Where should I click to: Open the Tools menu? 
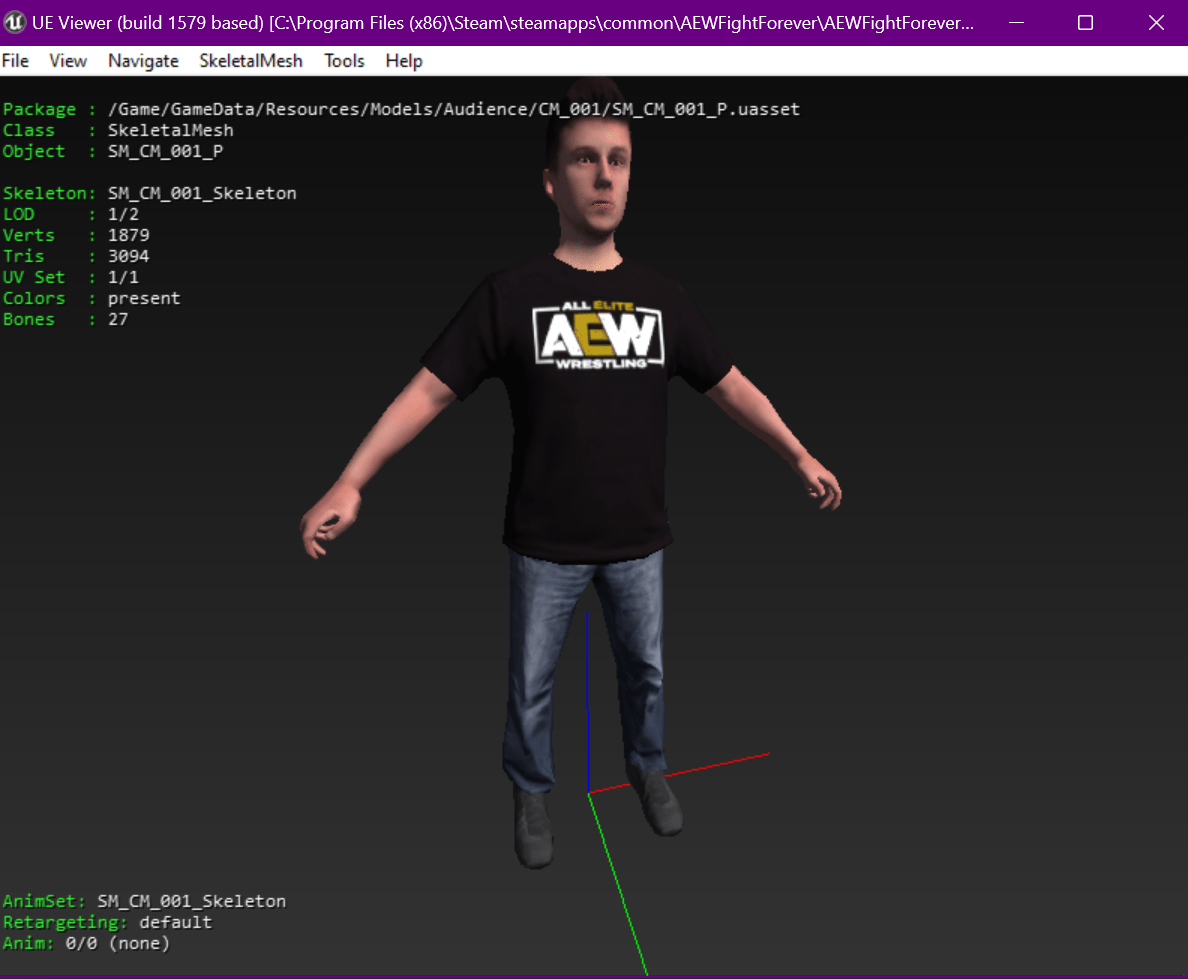[x=344, y=61]
